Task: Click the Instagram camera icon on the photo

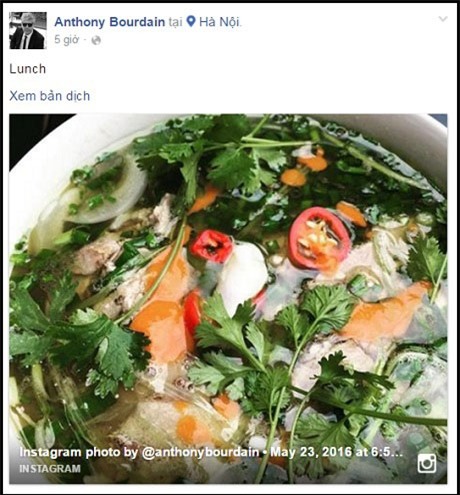Action: click(427, 464)
